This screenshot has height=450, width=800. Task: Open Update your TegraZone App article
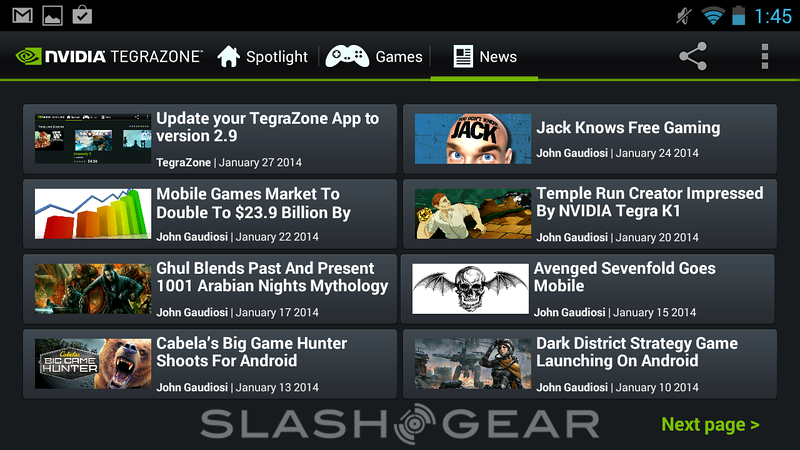(x=210, y=139)
